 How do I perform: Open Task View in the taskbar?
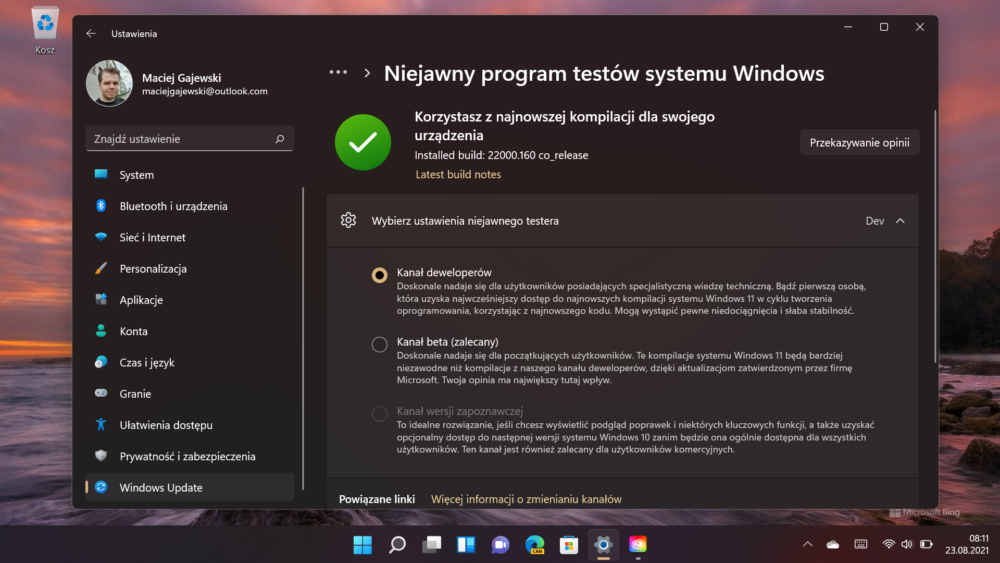432,545
